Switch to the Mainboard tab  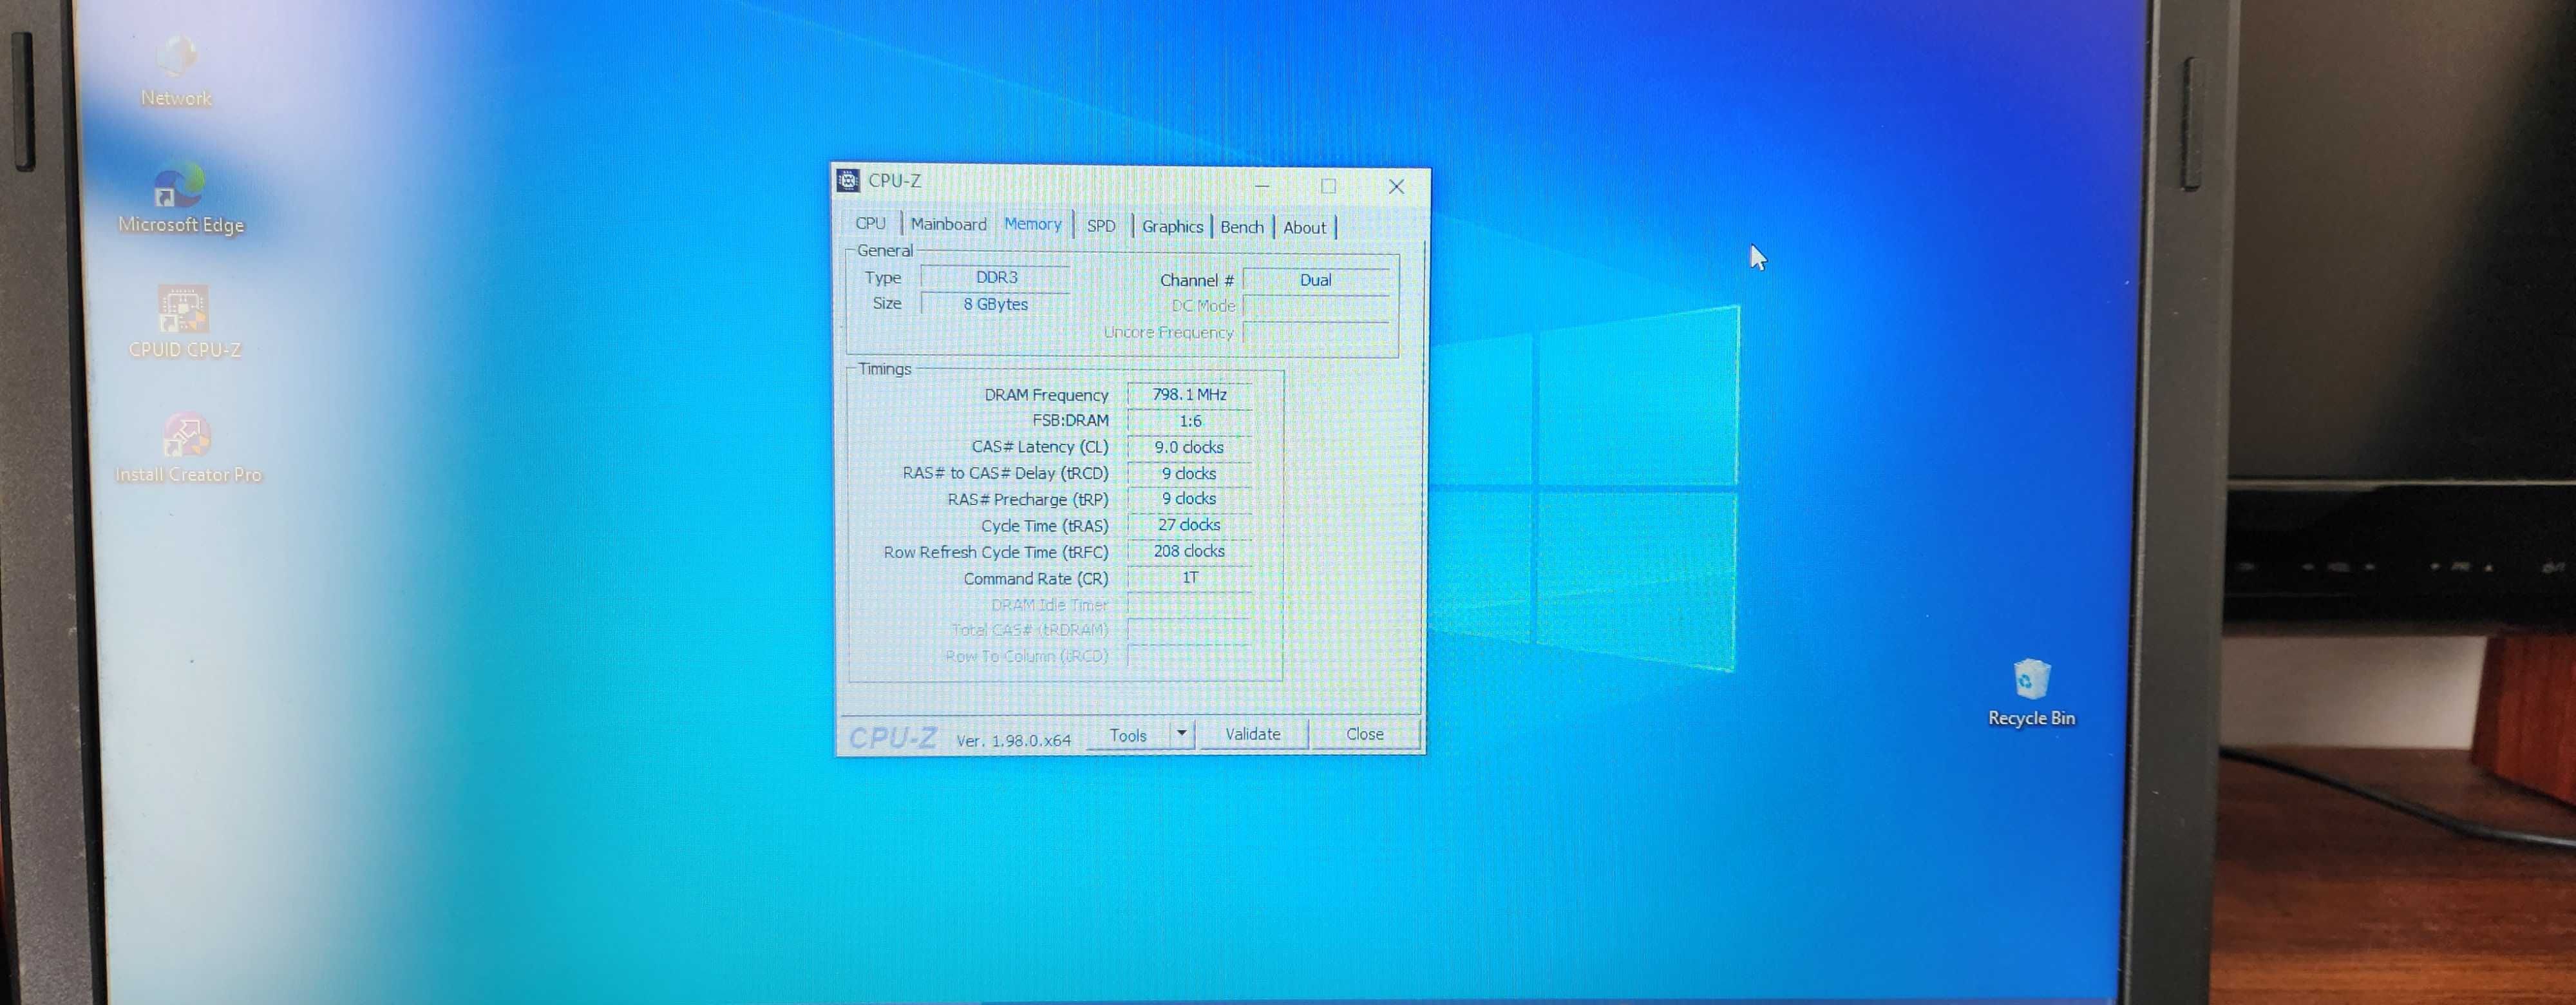tap(948, 224)
